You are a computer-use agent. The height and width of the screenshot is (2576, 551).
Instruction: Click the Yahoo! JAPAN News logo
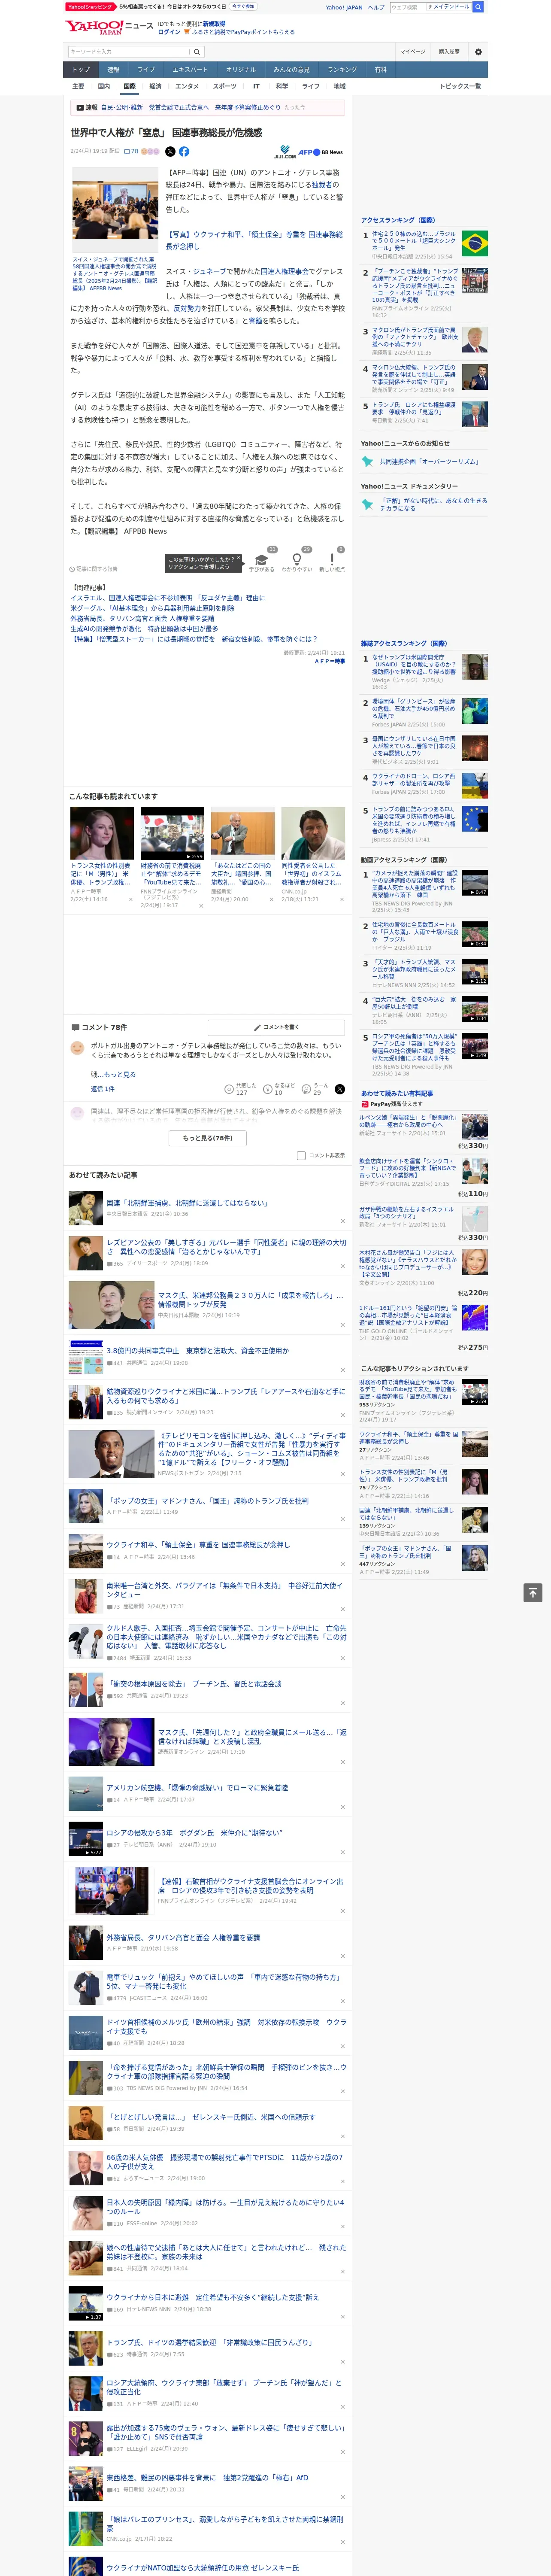(109, 27)
